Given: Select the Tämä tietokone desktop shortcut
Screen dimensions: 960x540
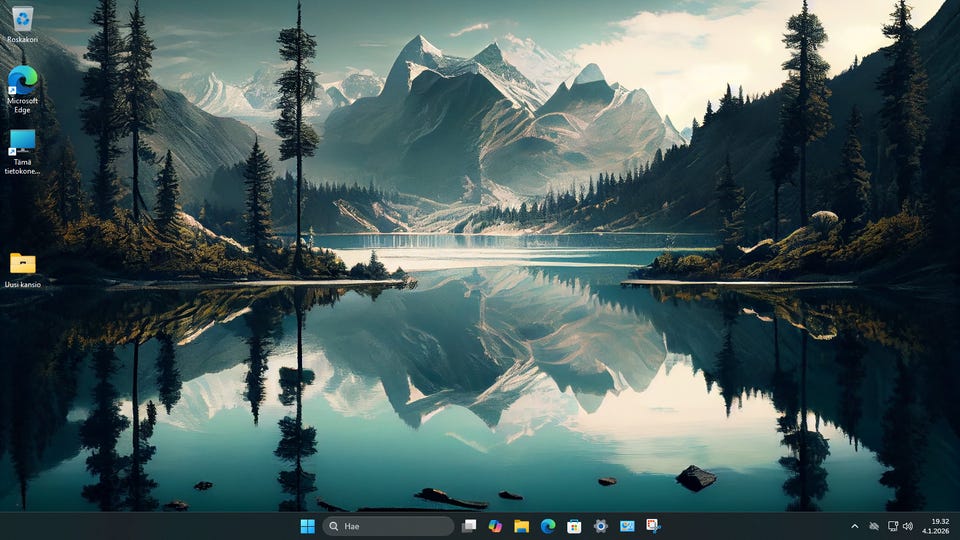Looking at the screenshot, I should 22,152.
